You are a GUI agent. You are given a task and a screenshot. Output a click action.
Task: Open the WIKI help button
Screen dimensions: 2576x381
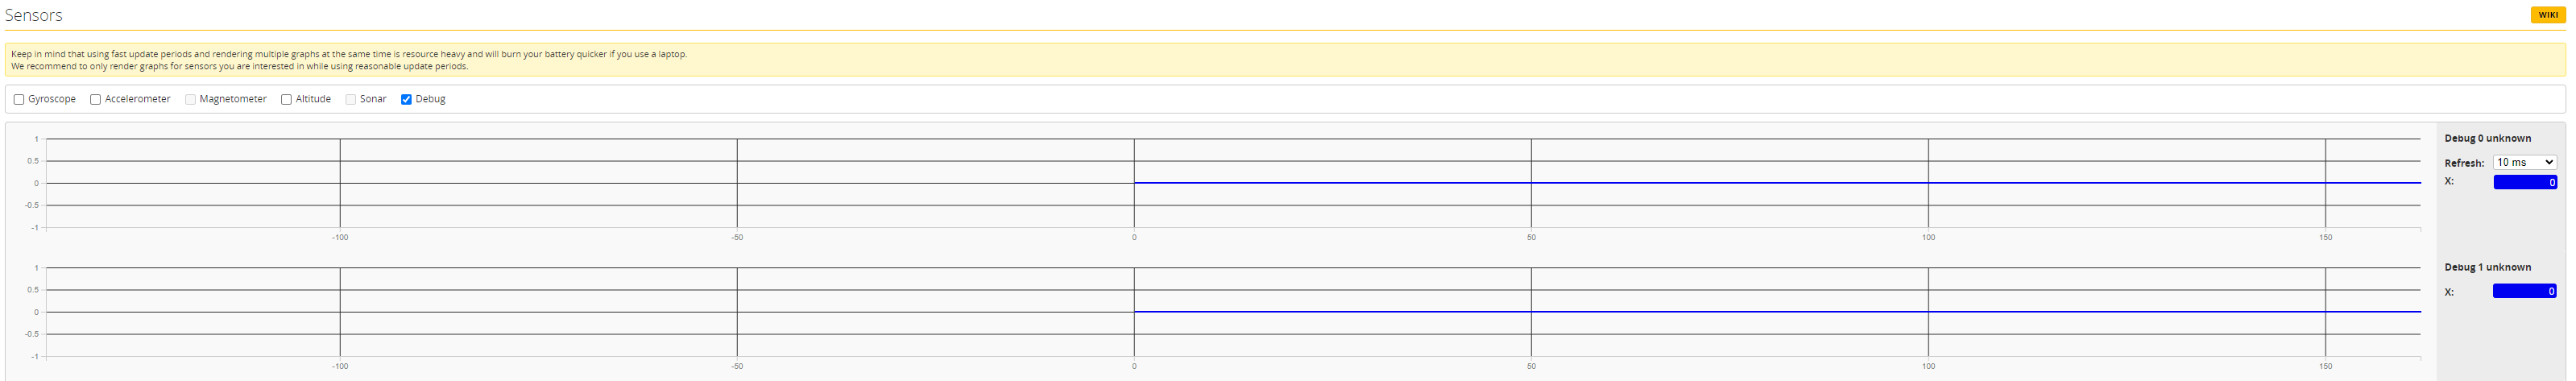(2547, 15)
